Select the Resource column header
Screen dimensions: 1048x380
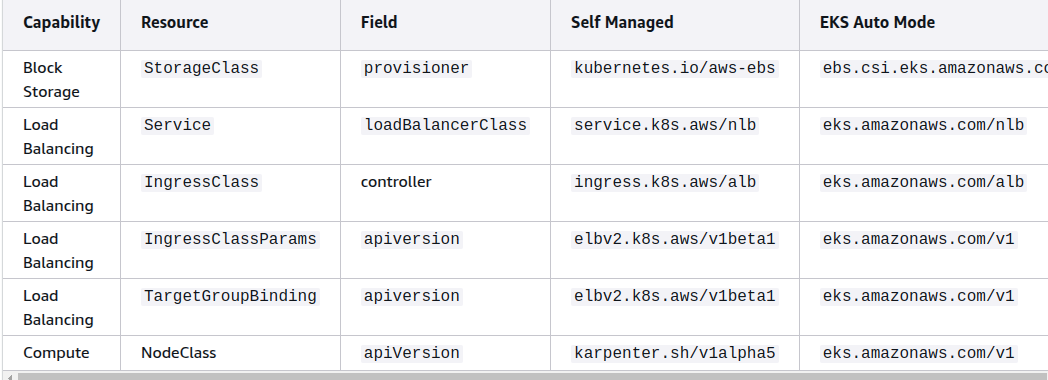tap(174, 23)
